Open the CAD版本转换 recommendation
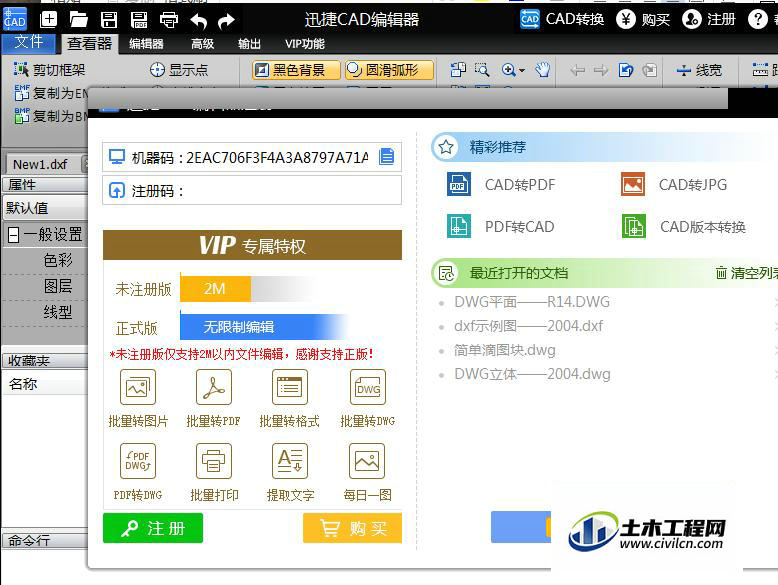Screen dimensions: 778x585 (684, 227)
